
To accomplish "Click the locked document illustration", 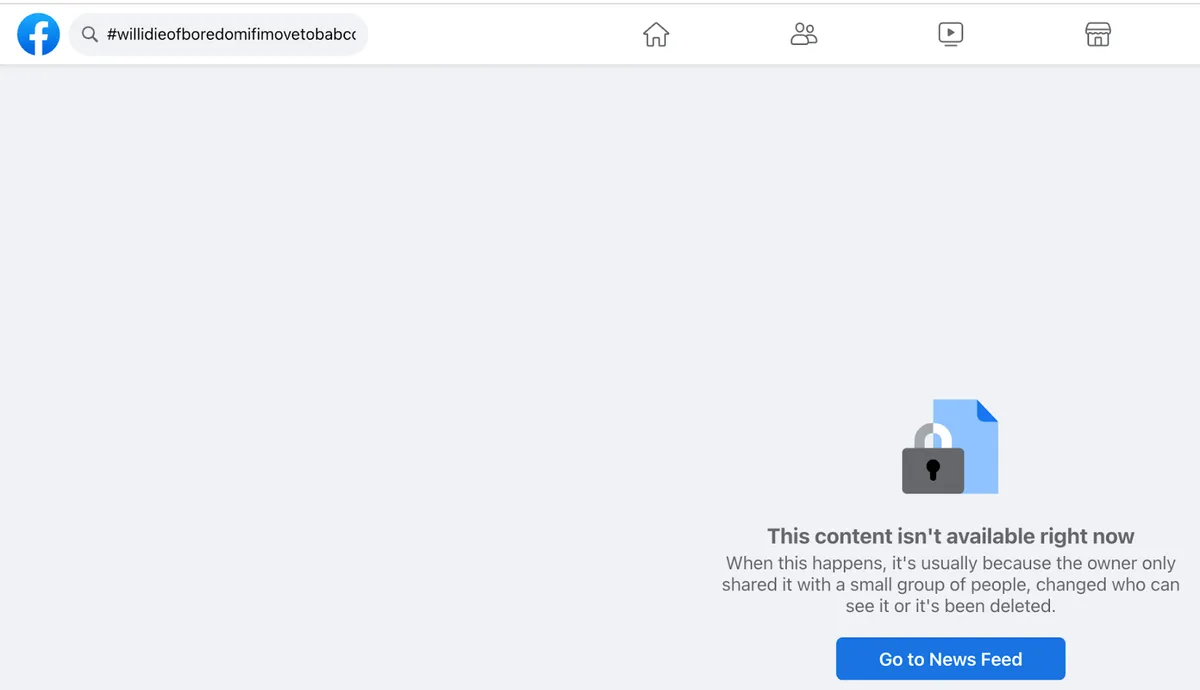I will [950, 447].
